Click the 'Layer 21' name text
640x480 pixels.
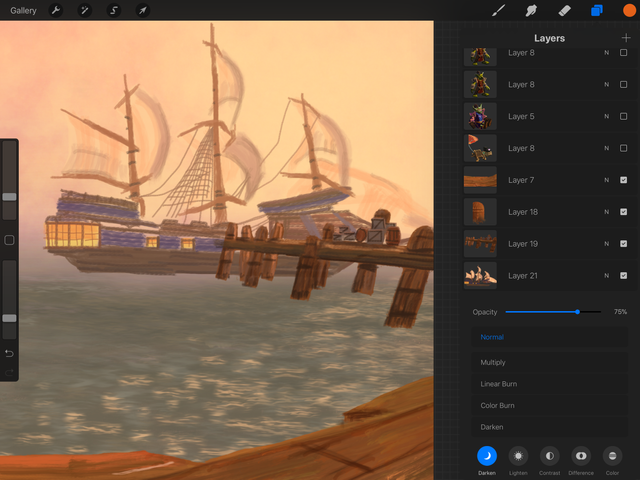coord(523,276)
